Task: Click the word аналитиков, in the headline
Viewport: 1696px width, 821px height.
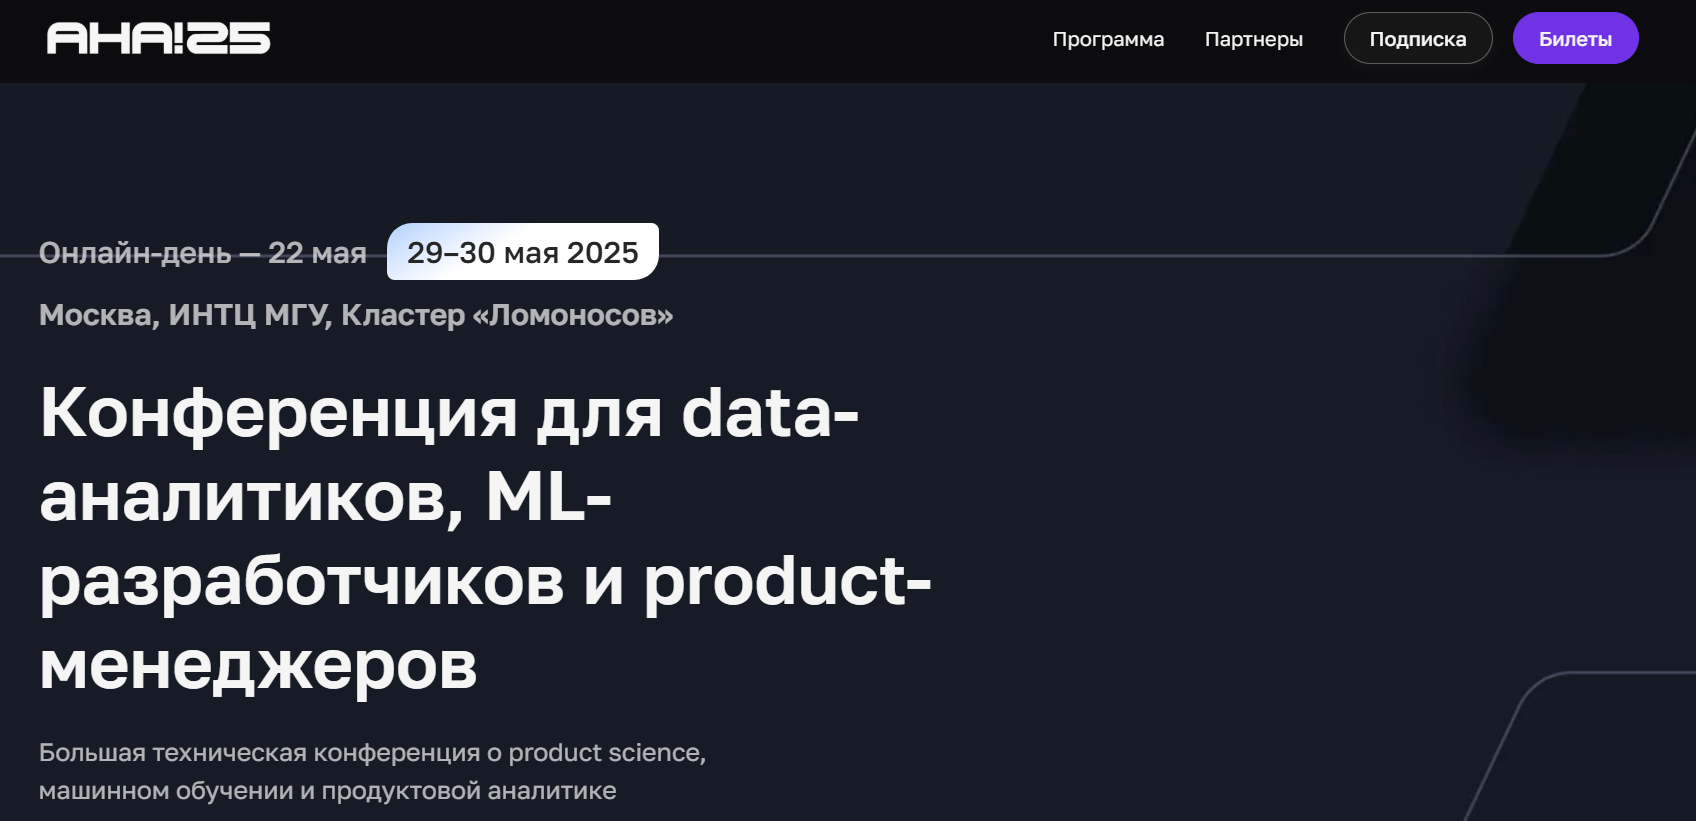Action: [252, 497]
